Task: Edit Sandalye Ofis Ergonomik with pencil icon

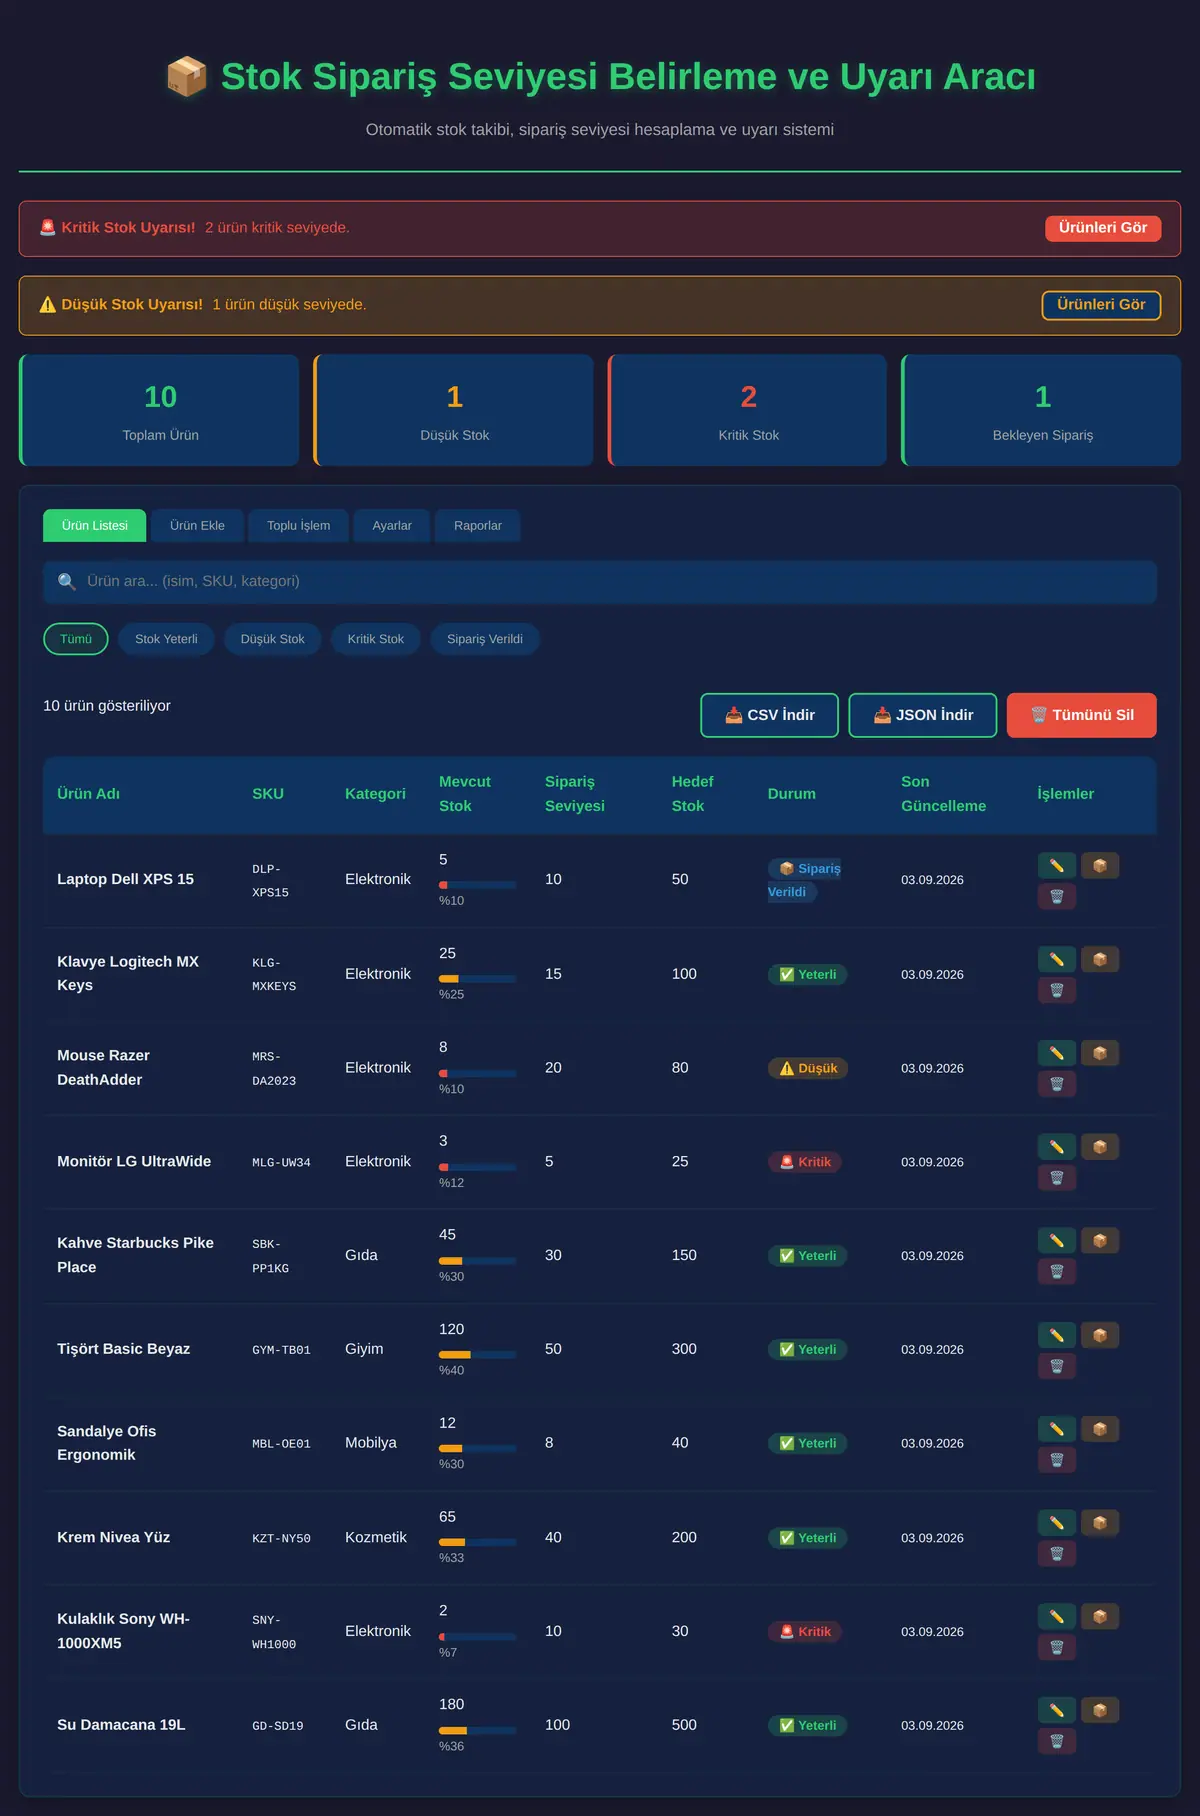Action: point(1057,1429)
